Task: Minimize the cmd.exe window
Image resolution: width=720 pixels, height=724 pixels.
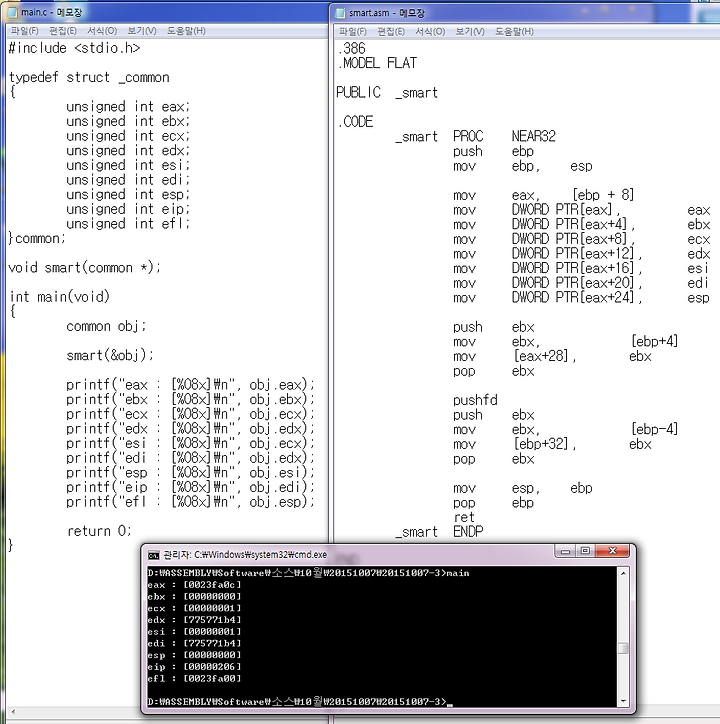Action: [566, 551]
